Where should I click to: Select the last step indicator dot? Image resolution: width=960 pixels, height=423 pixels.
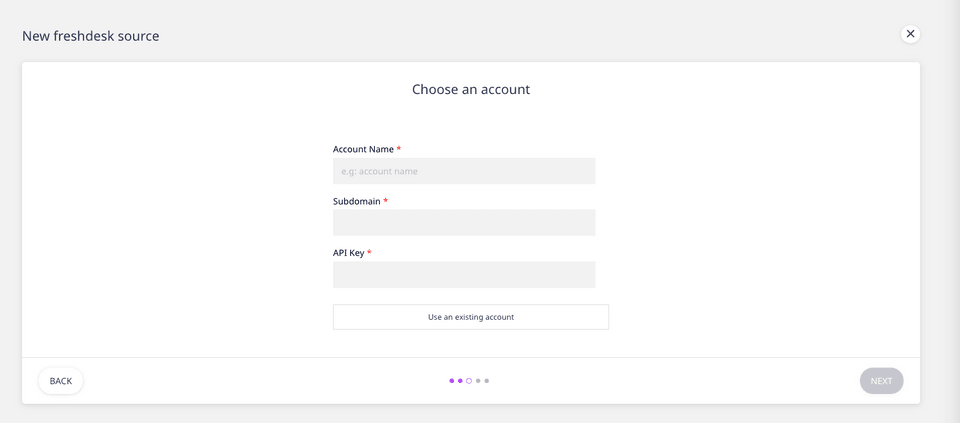tap(487, 381)
